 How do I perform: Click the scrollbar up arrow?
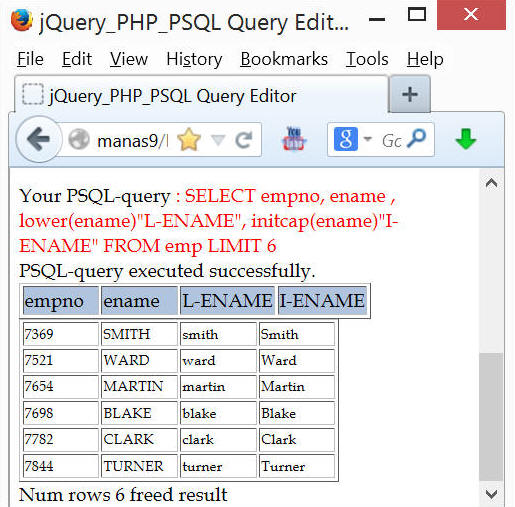492,183
